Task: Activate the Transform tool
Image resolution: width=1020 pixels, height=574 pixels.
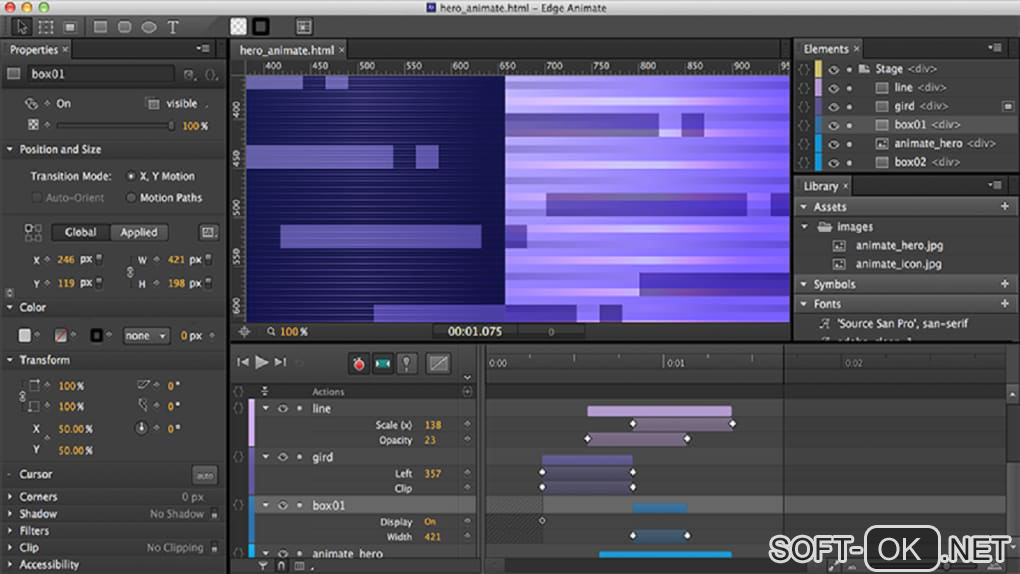Action: coord(45,27)
